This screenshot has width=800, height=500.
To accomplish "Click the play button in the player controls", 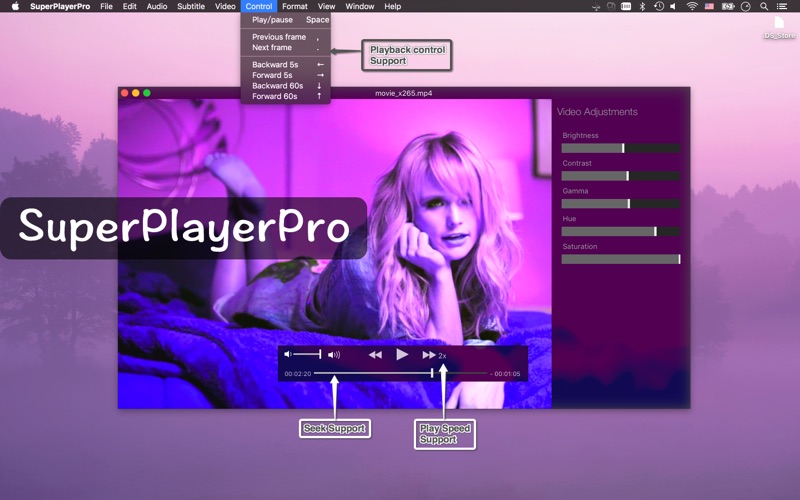I will click(402, 355).
